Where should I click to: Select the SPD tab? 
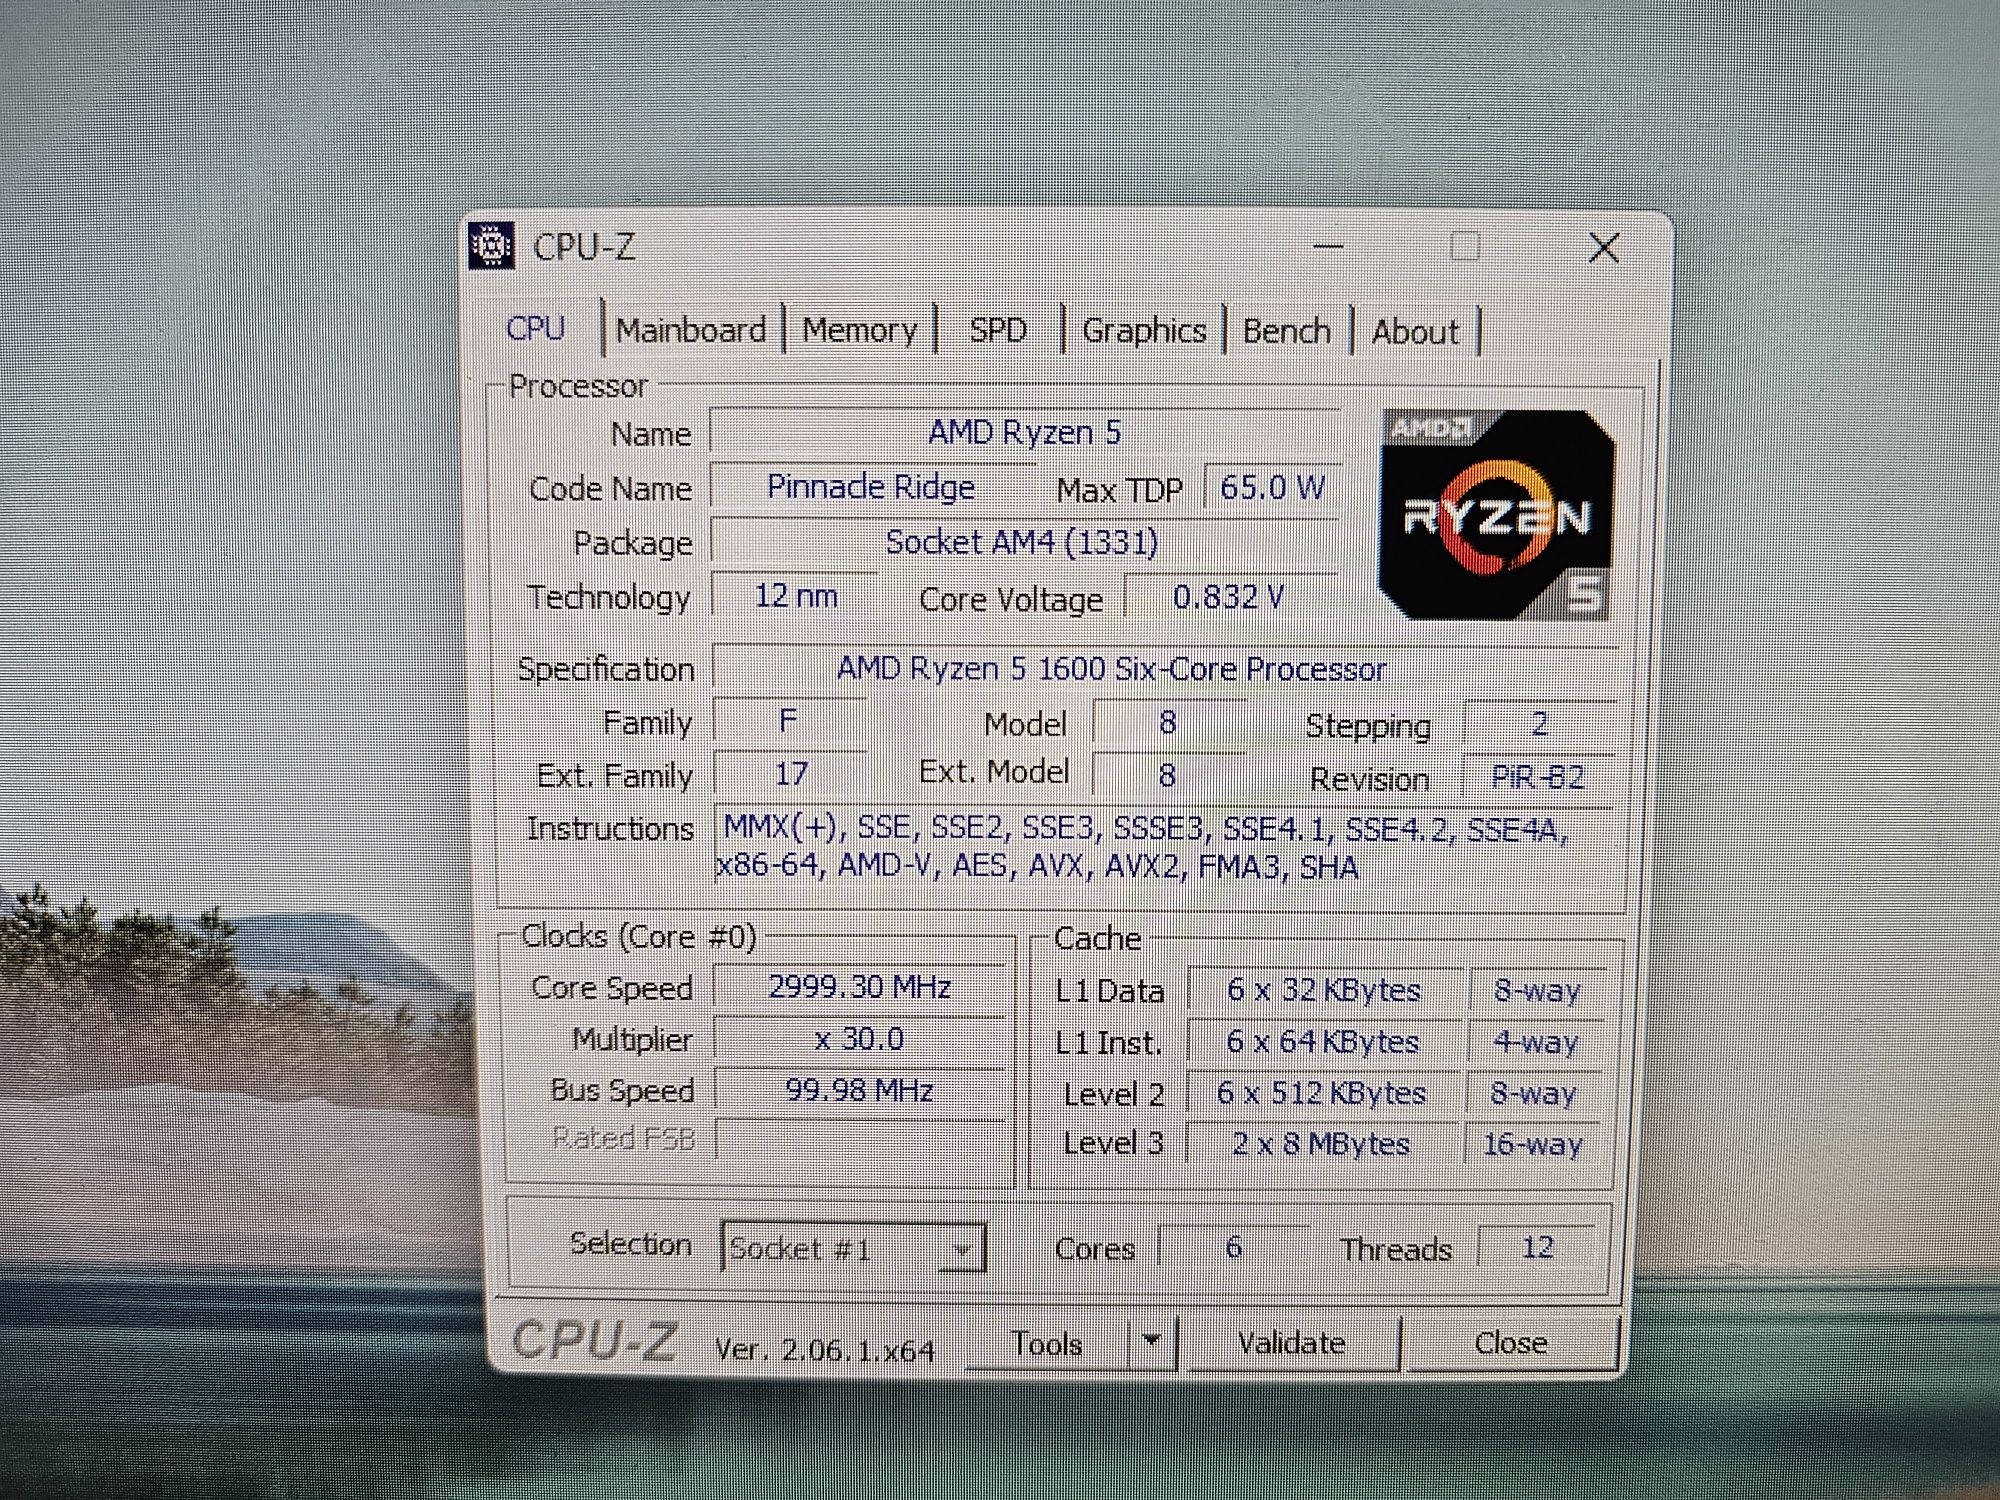coord(998,330)
